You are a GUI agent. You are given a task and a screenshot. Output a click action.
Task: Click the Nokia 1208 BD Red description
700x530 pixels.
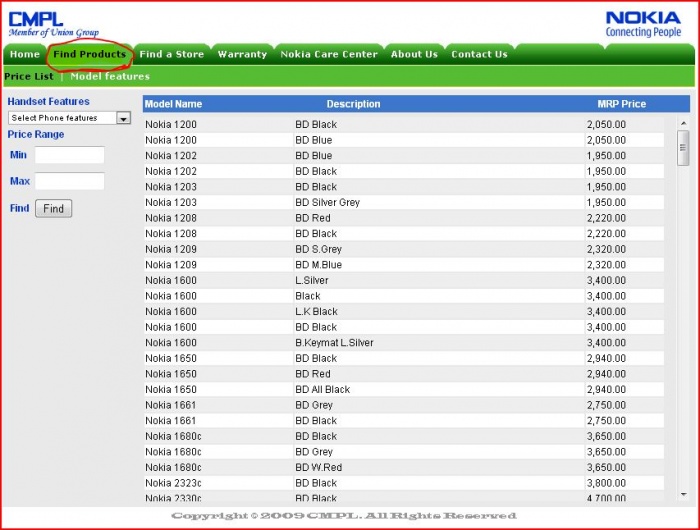tap(313, 218)
